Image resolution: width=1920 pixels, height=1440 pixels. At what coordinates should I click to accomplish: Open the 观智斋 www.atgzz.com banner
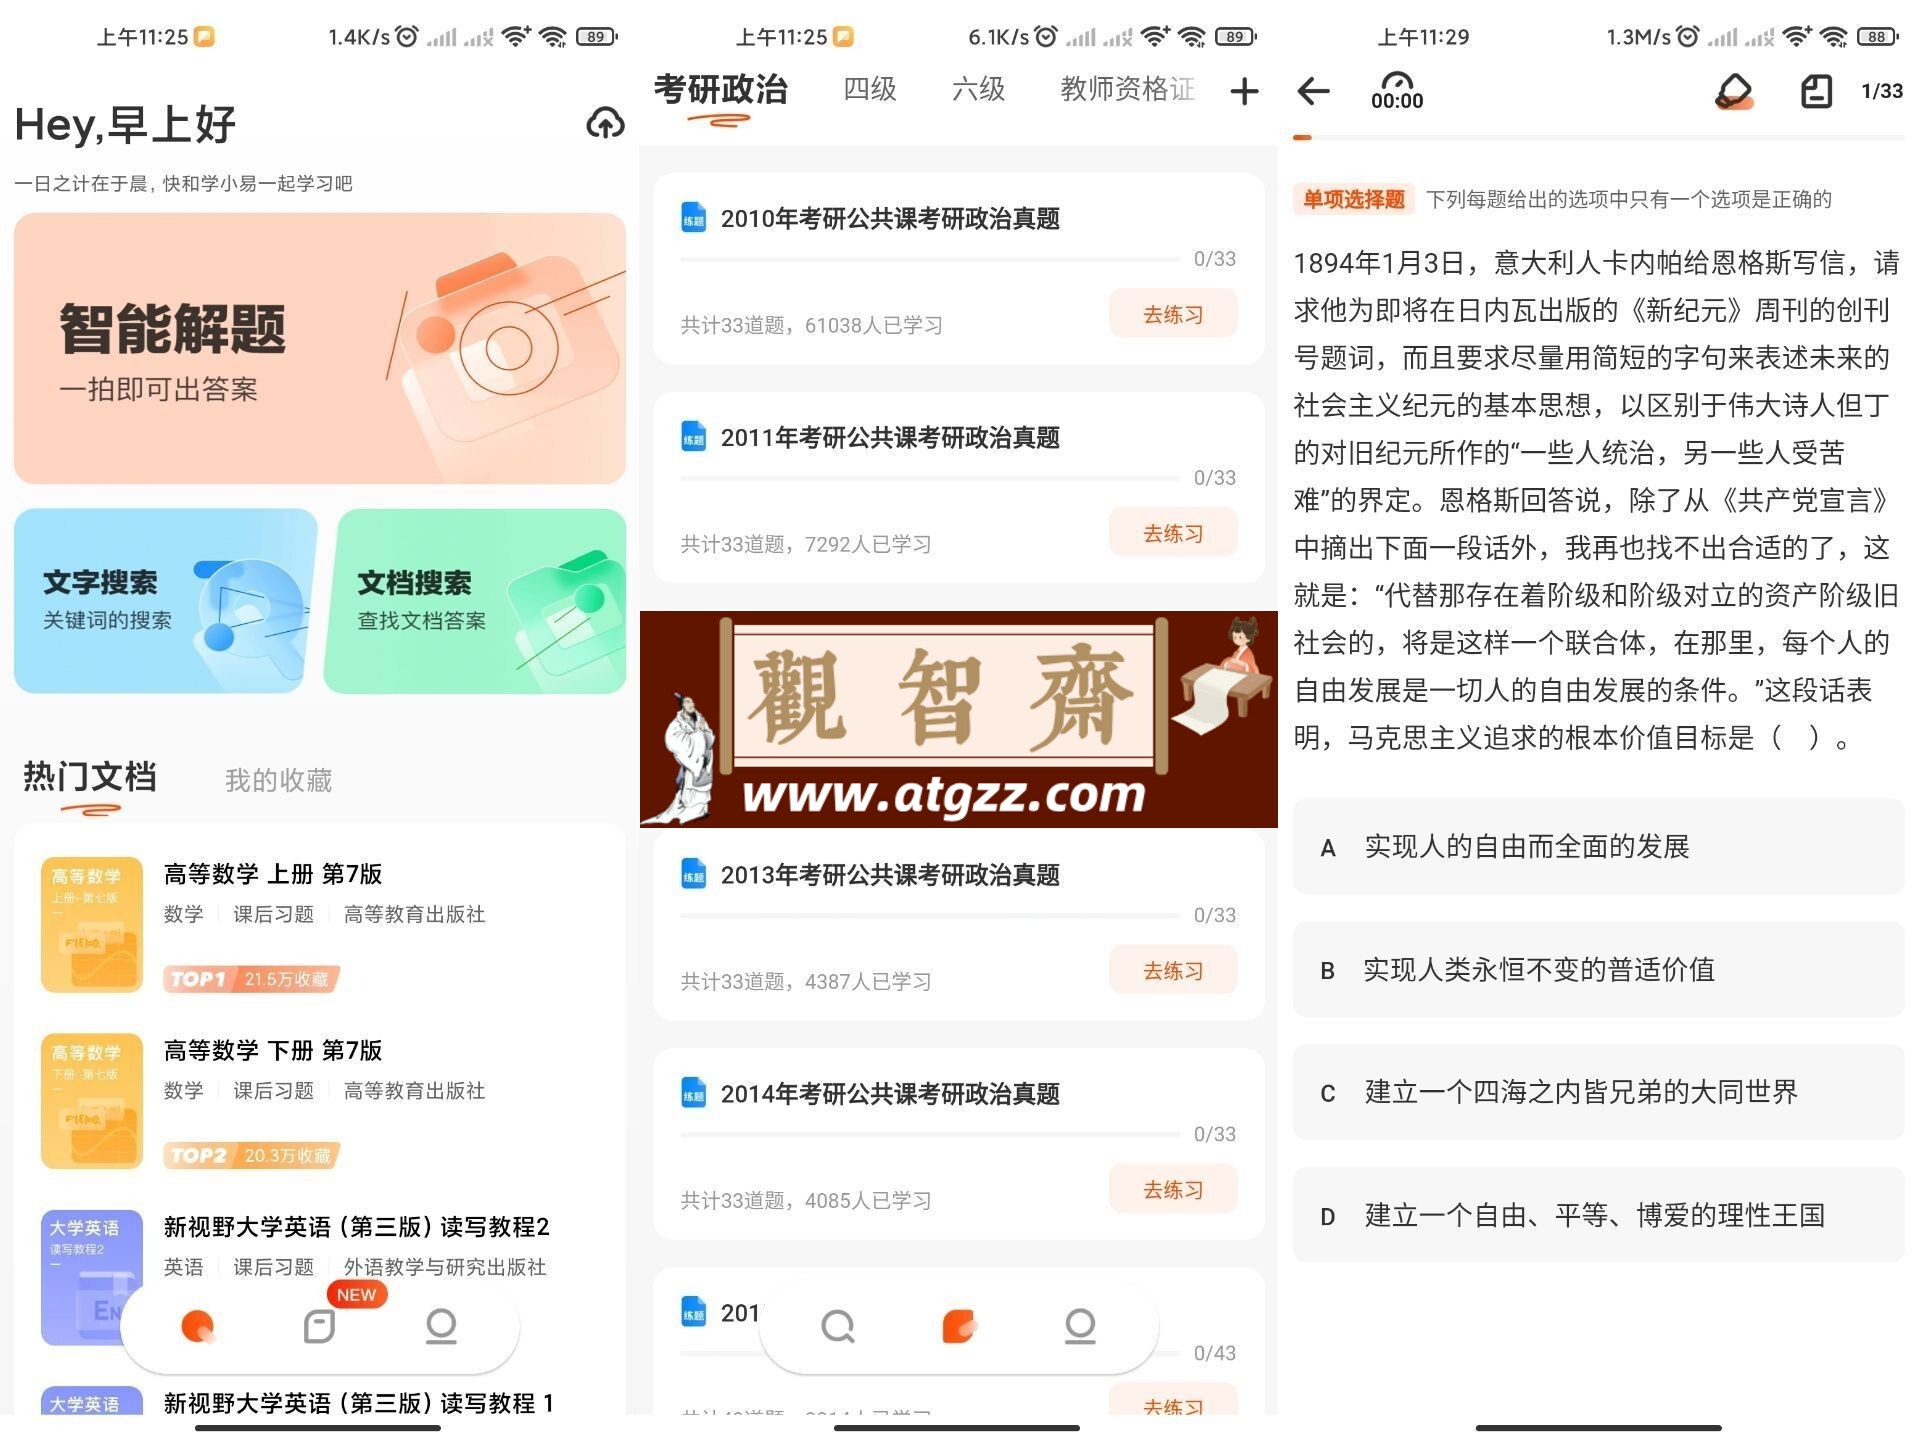pyautogui.click(x=959, y=719)
